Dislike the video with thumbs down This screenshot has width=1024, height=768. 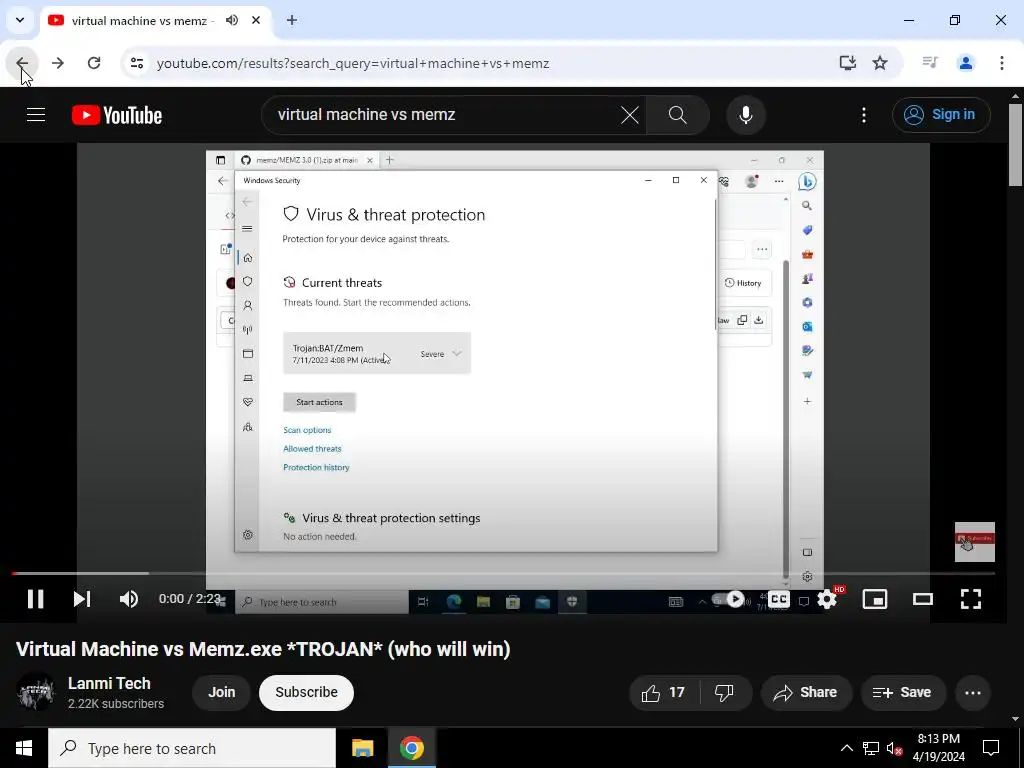tap(724, 692)
